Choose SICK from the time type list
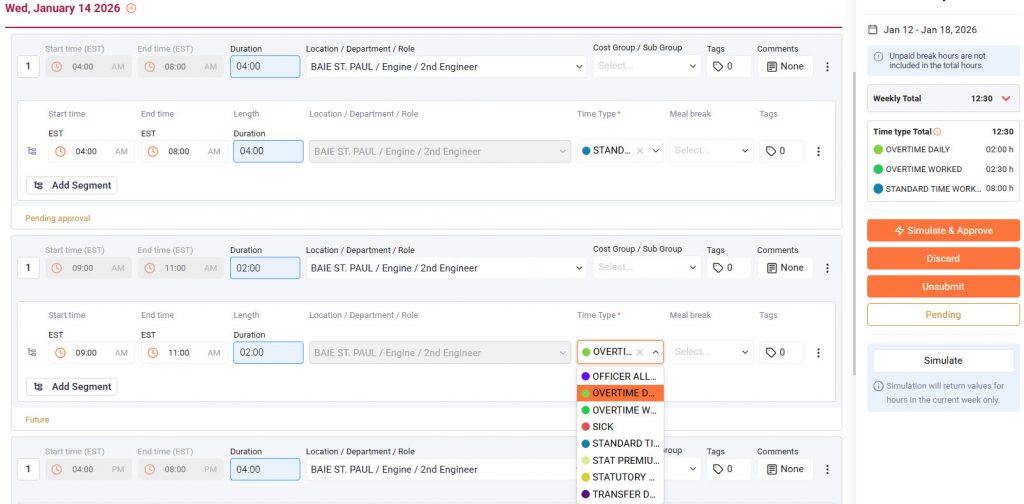The height and width of the screenshot is (504, 1024). [x=620, y=426]
